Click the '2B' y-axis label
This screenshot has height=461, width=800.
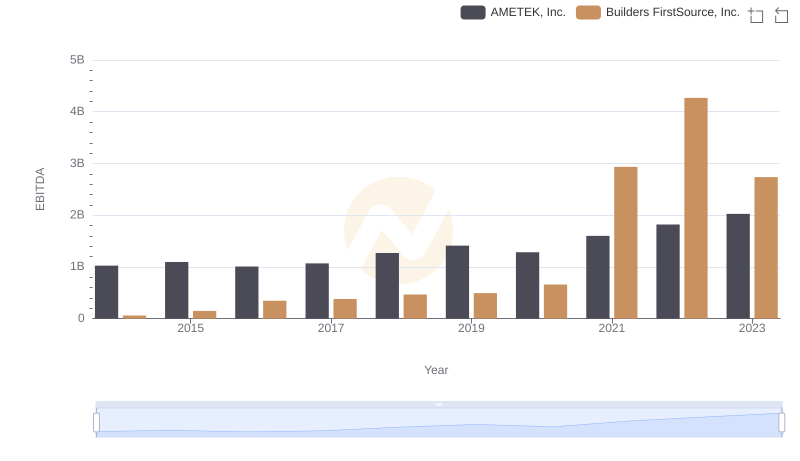click(77, 215)
